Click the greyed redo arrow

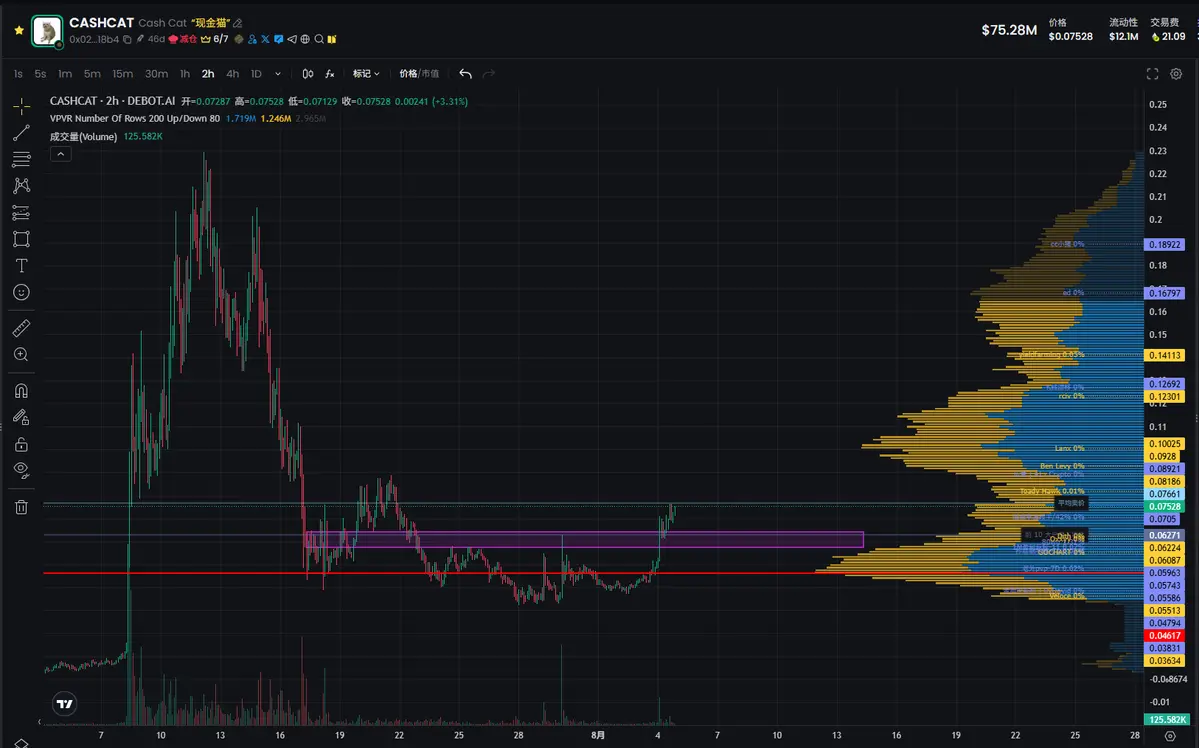pos(489,73)
